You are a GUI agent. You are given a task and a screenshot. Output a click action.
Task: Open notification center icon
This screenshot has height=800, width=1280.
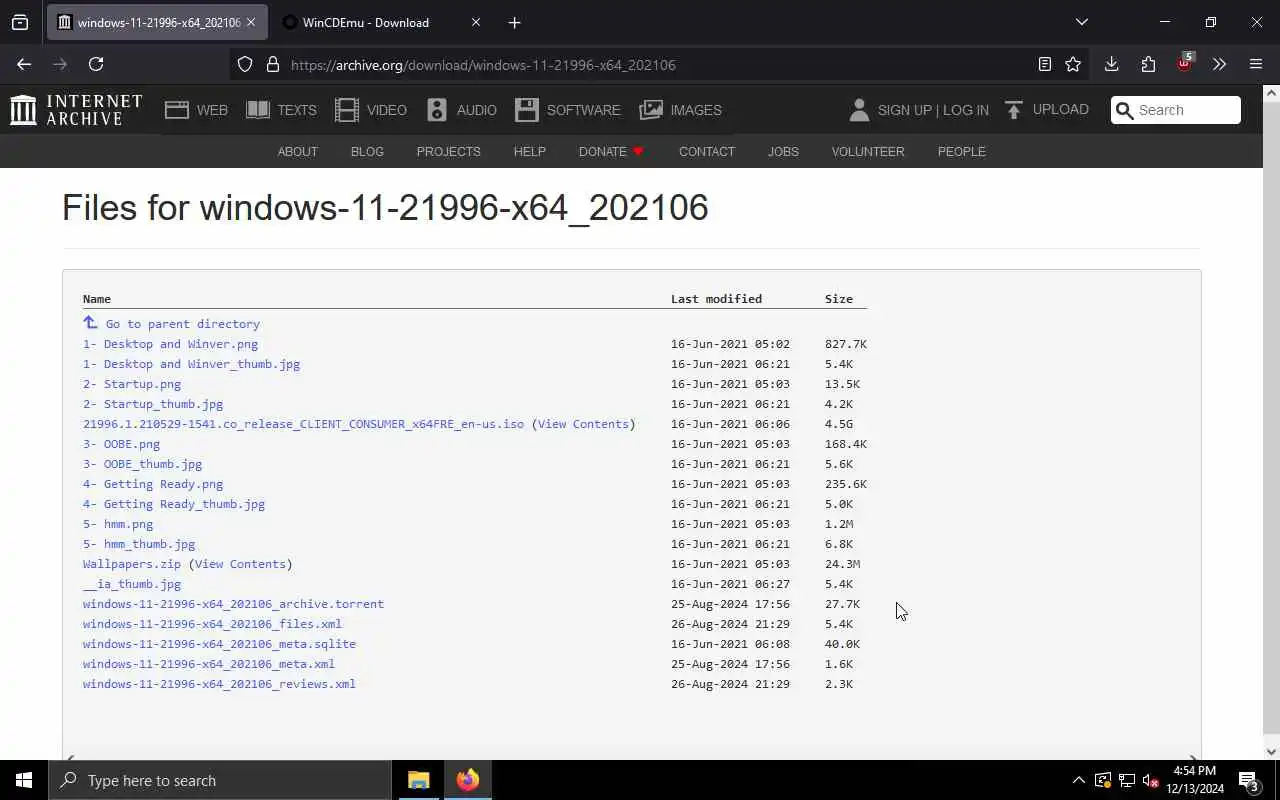click(x=1249, y=780)
